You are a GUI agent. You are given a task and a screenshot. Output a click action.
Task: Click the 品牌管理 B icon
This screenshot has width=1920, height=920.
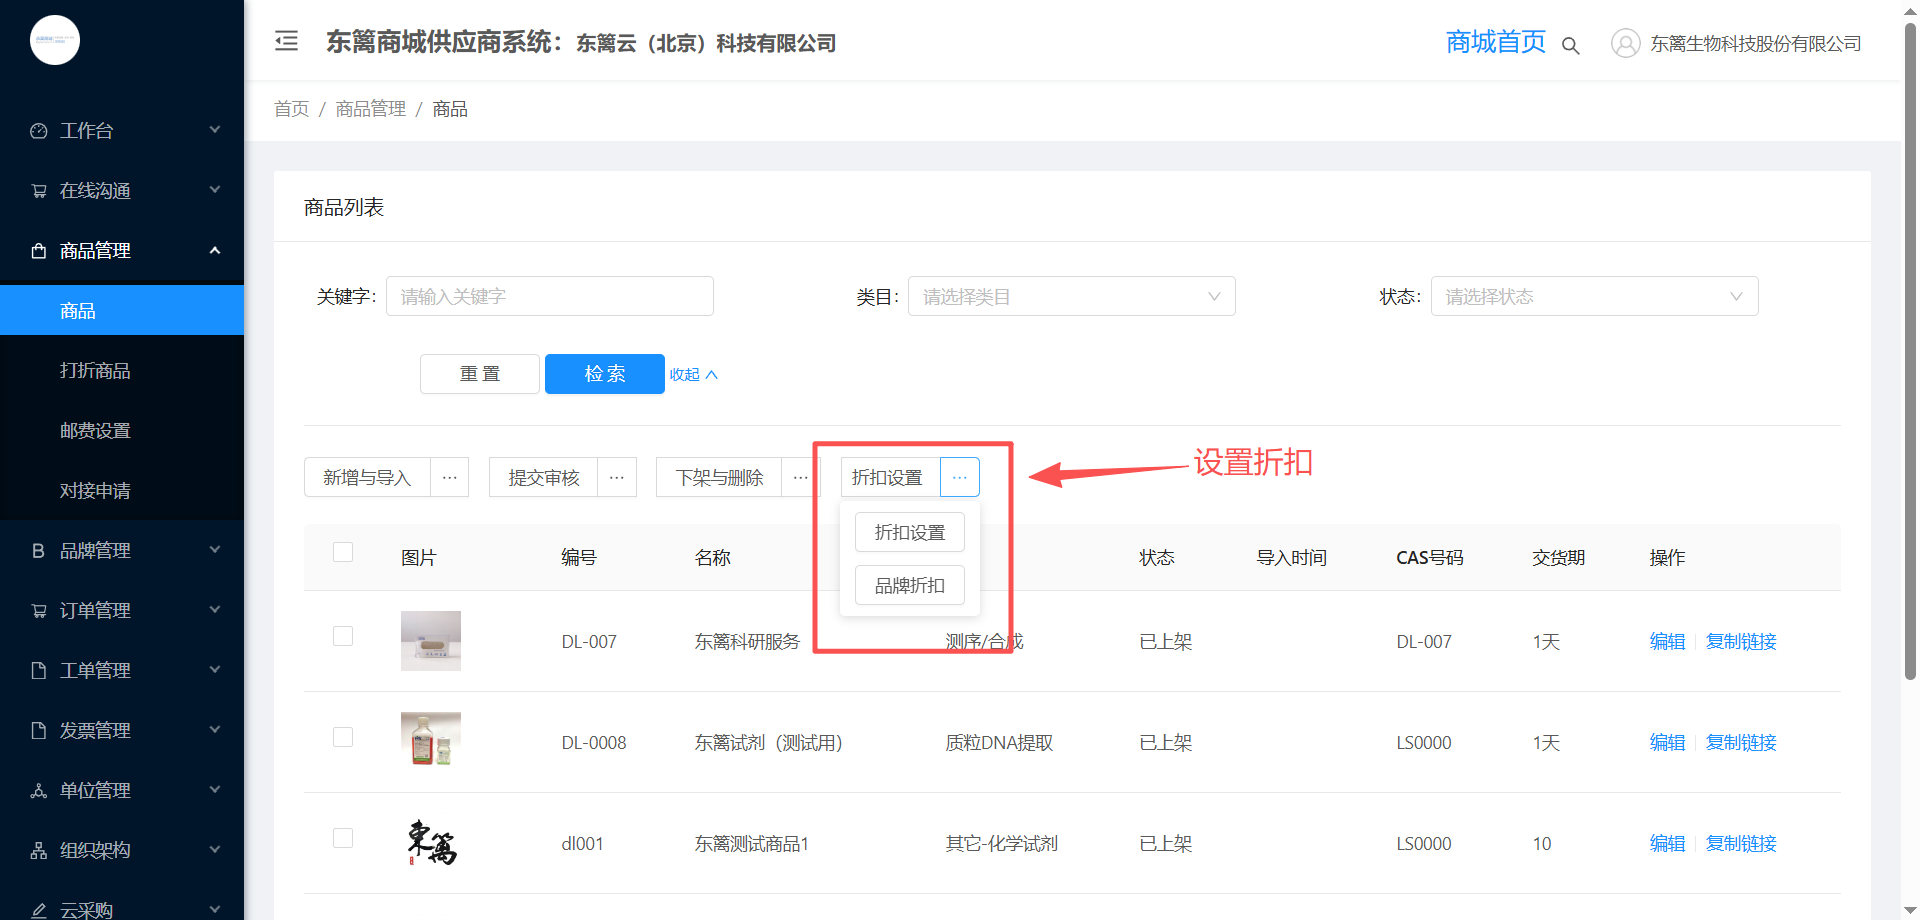coord(39,551)
